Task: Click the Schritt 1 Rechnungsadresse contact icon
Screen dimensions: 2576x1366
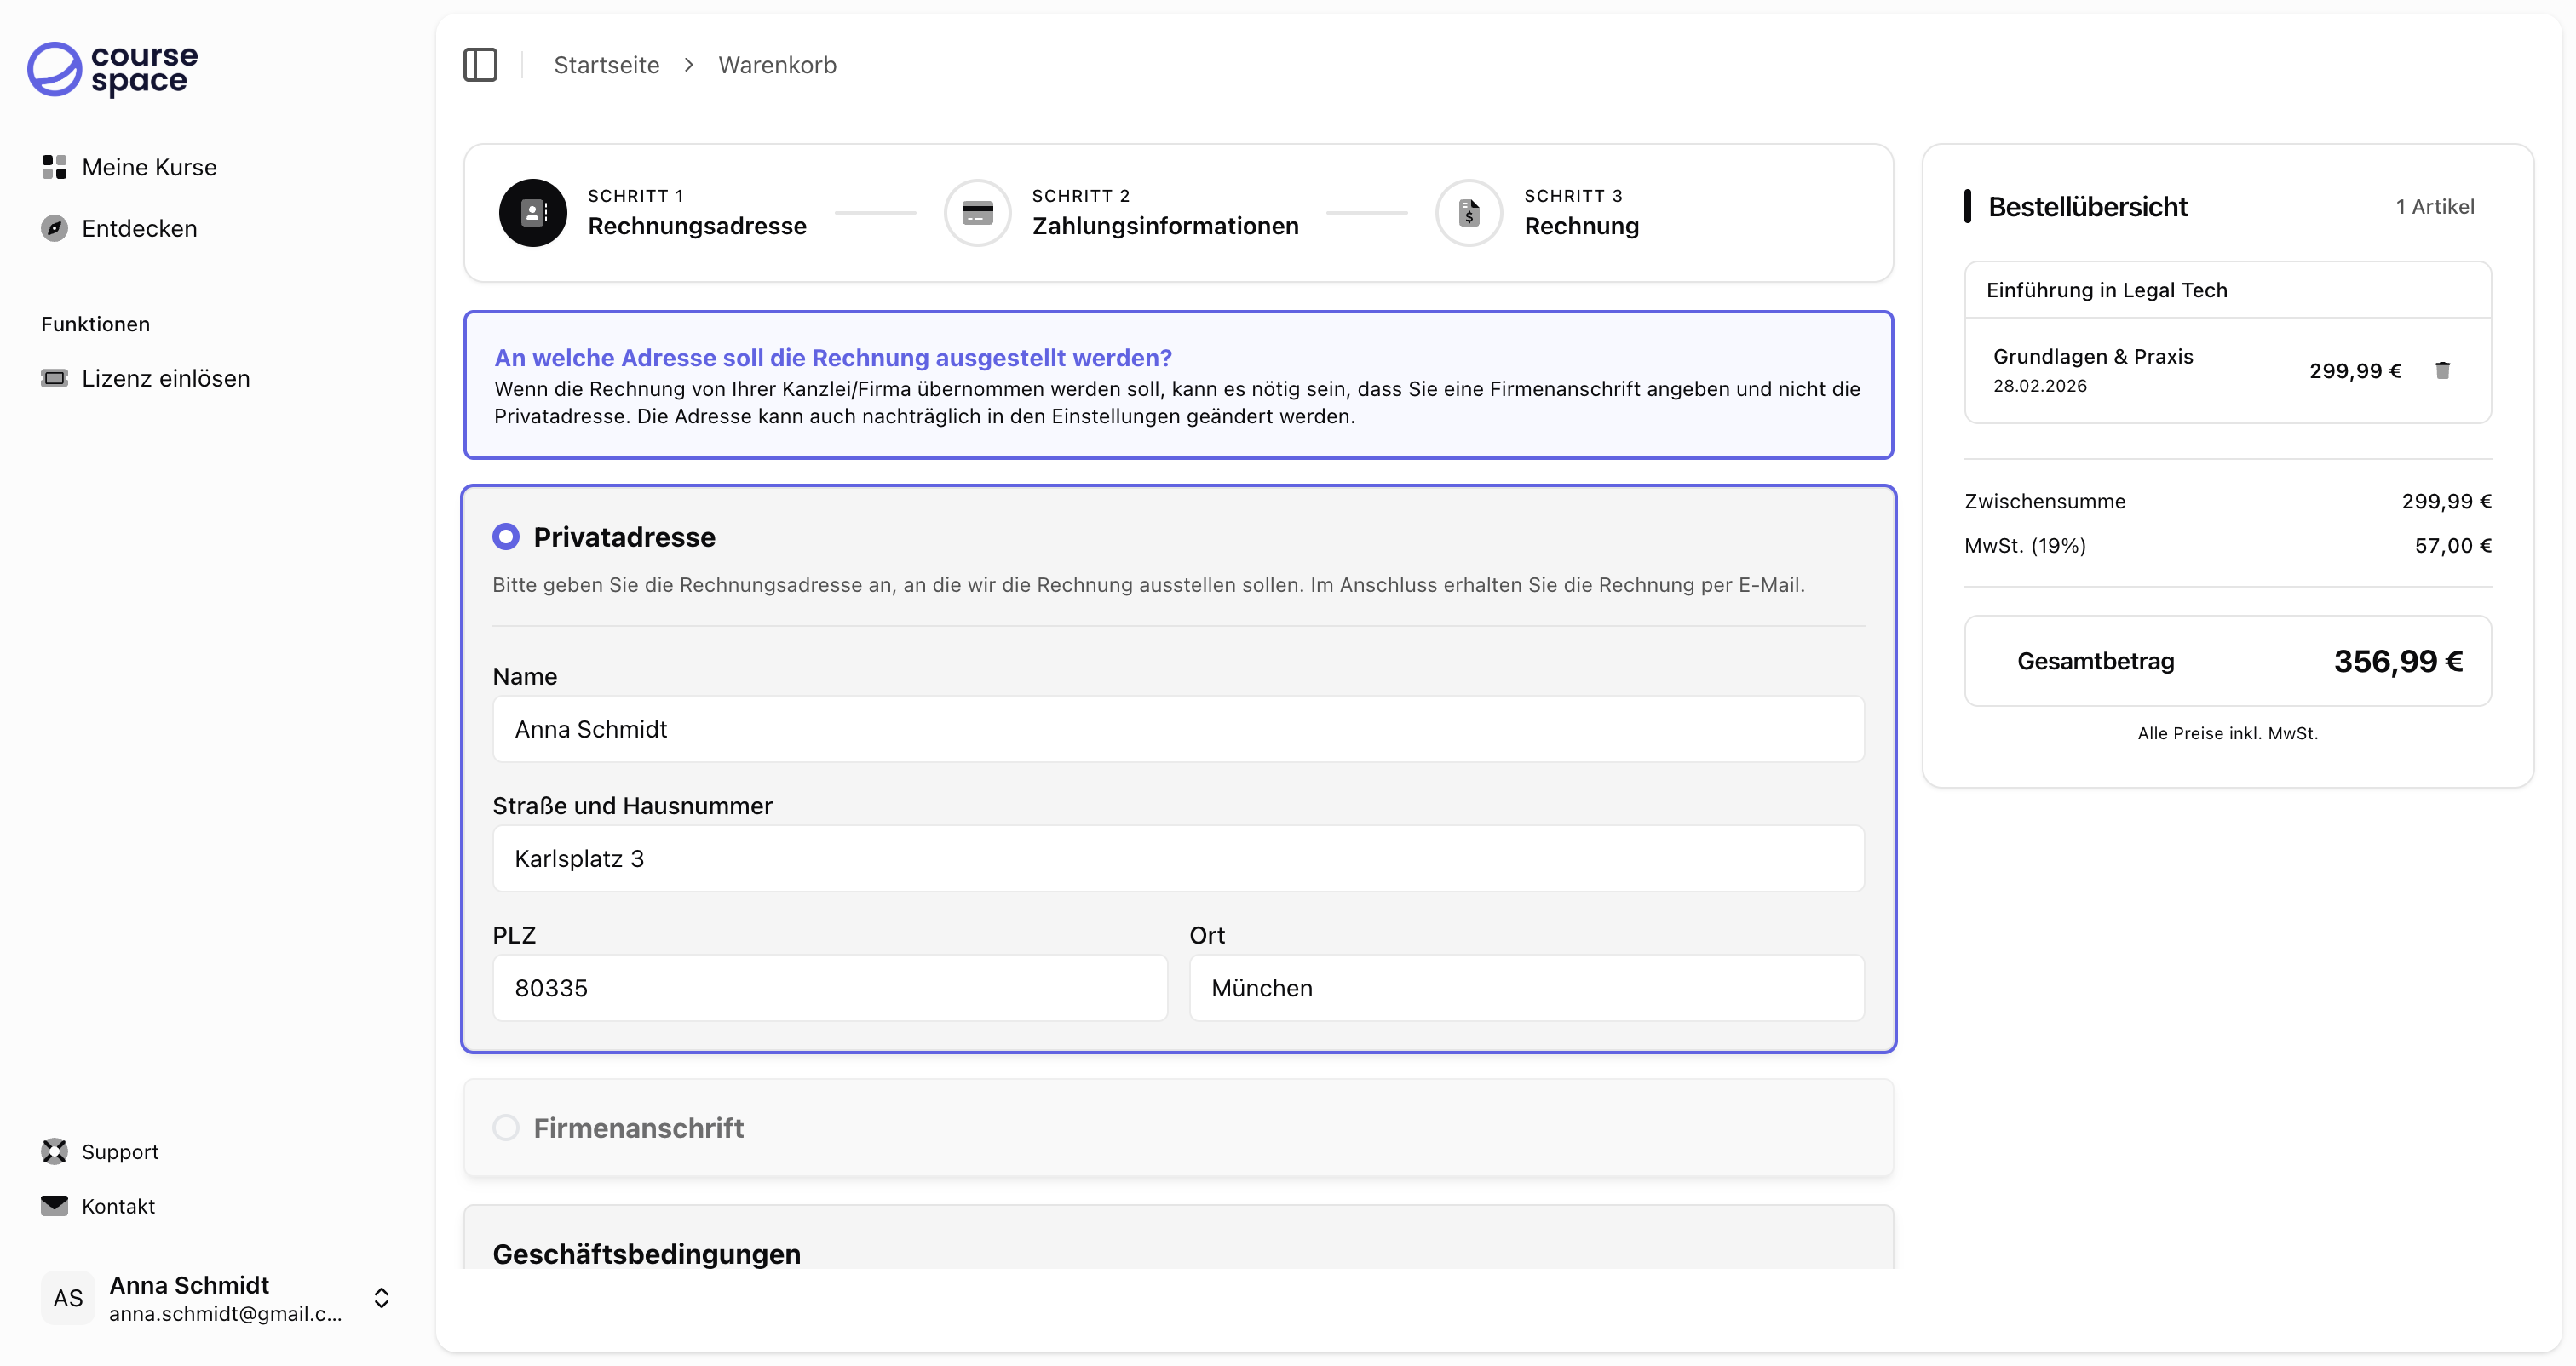Action: point(532,212)
